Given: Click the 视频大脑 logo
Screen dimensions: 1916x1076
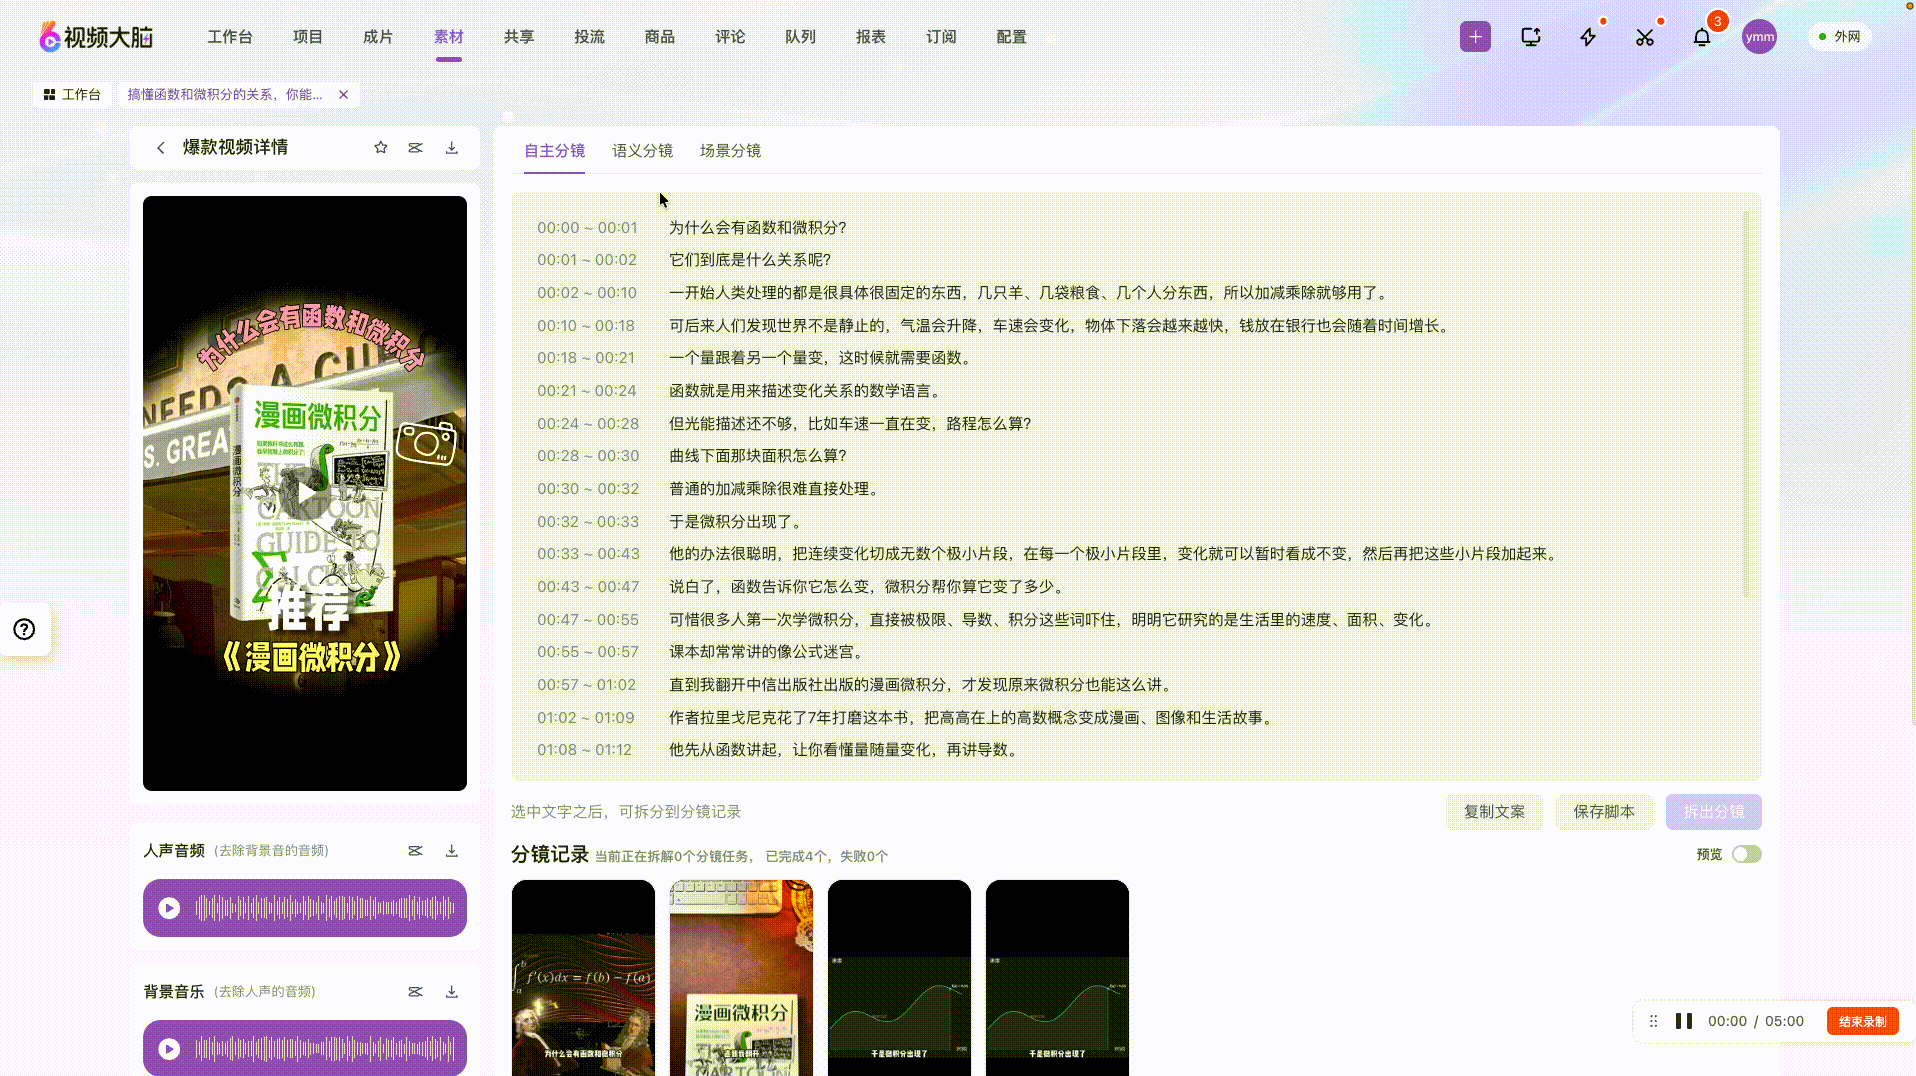Looking at the screenshot, I should pos(96,37).
